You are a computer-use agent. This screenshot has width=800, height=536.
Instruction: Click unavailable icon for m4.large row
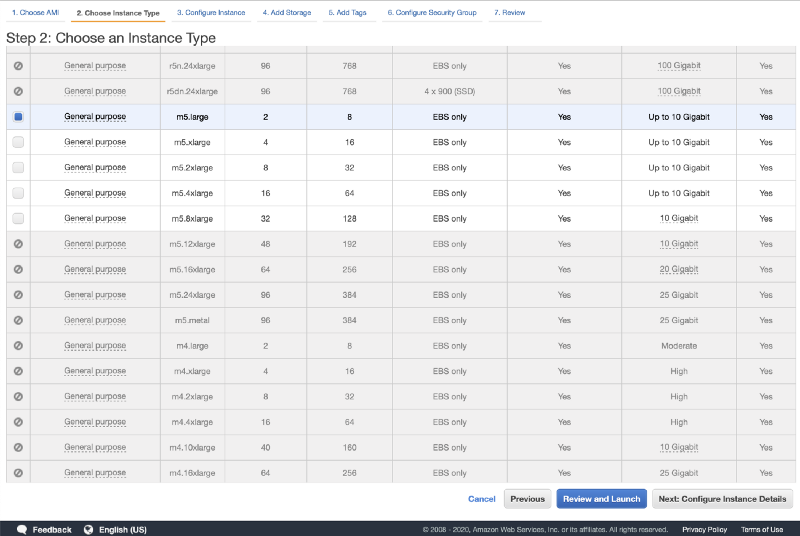click(18, 346)
